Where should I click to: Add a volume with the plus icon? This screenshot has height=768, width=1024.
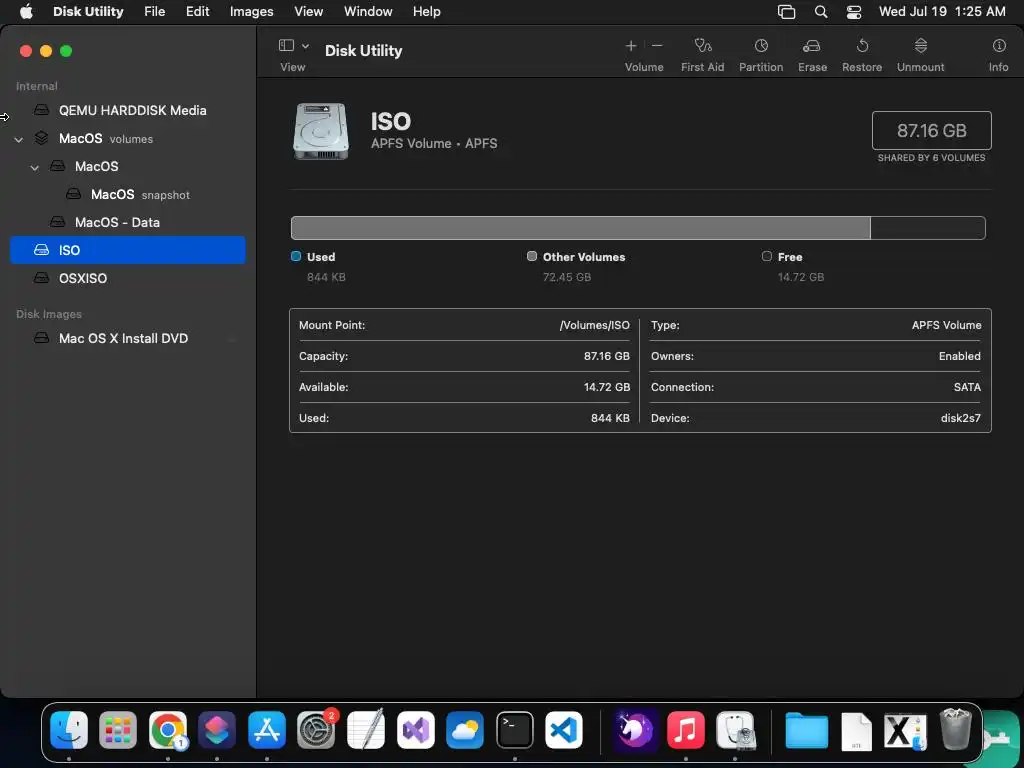click(x=631, y=46)
